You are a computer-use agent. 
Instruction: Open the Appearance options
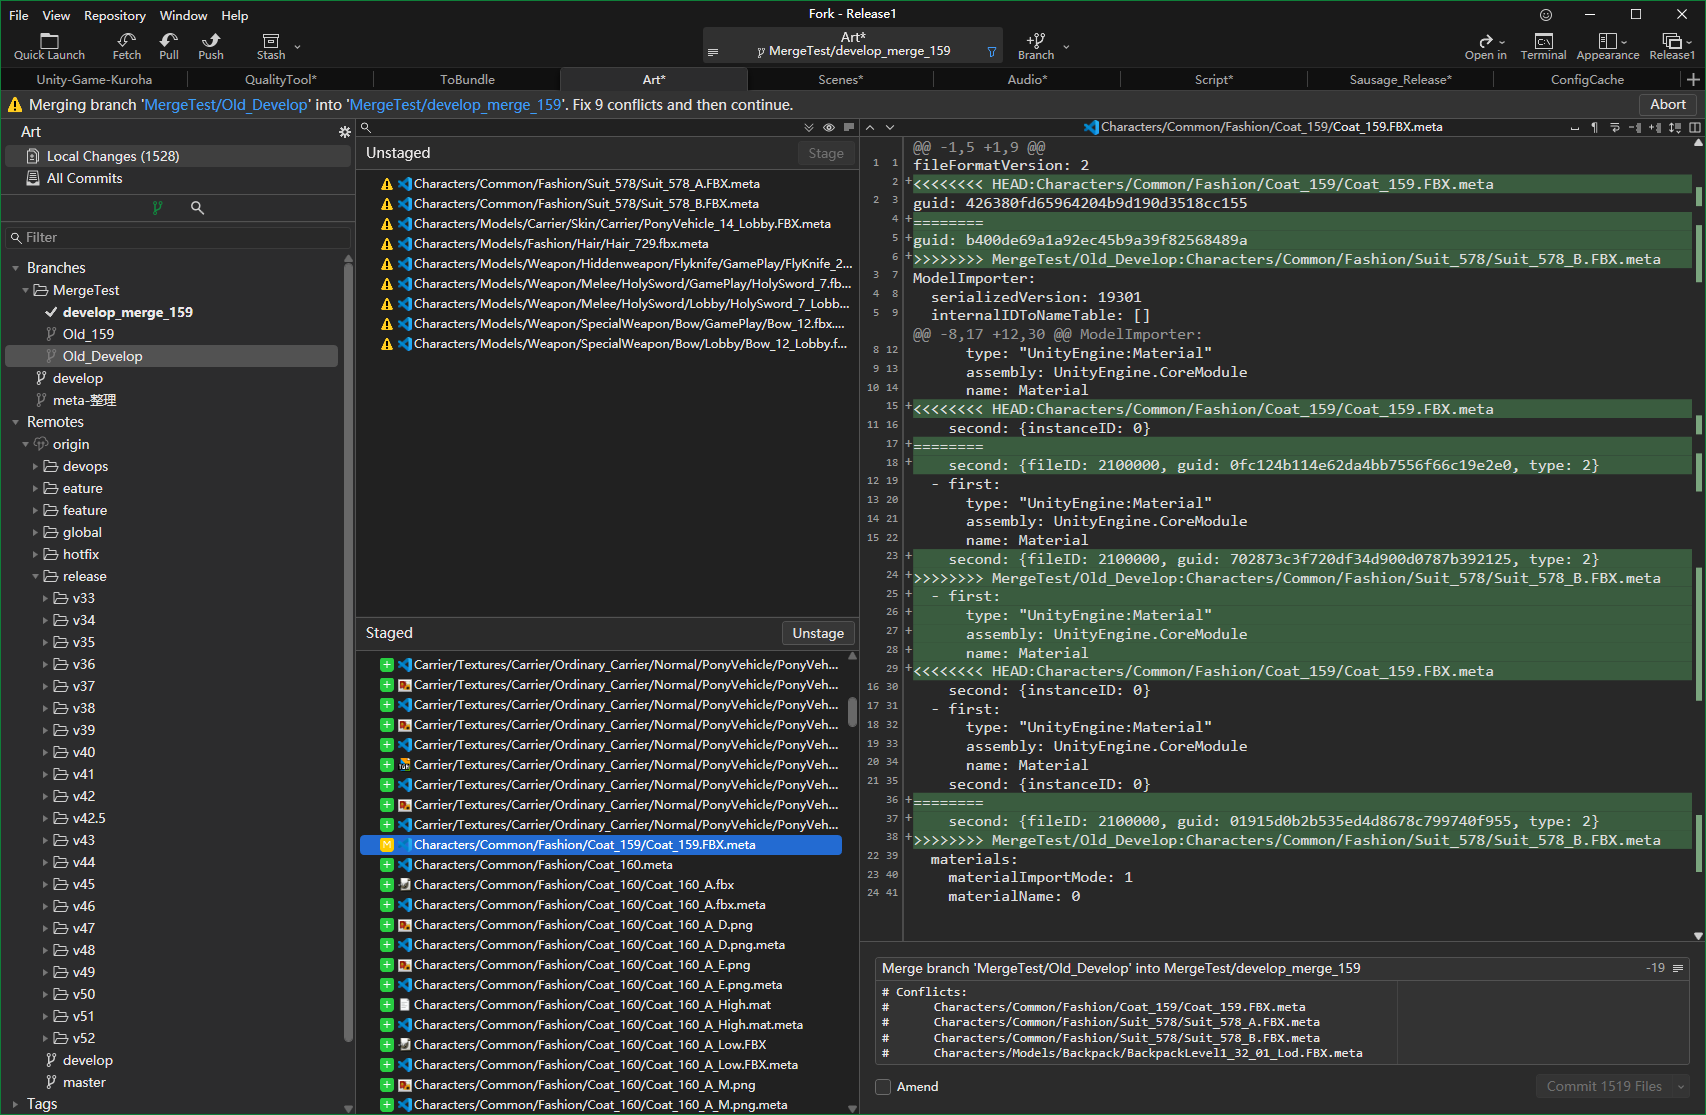(x=1607, y=46)
